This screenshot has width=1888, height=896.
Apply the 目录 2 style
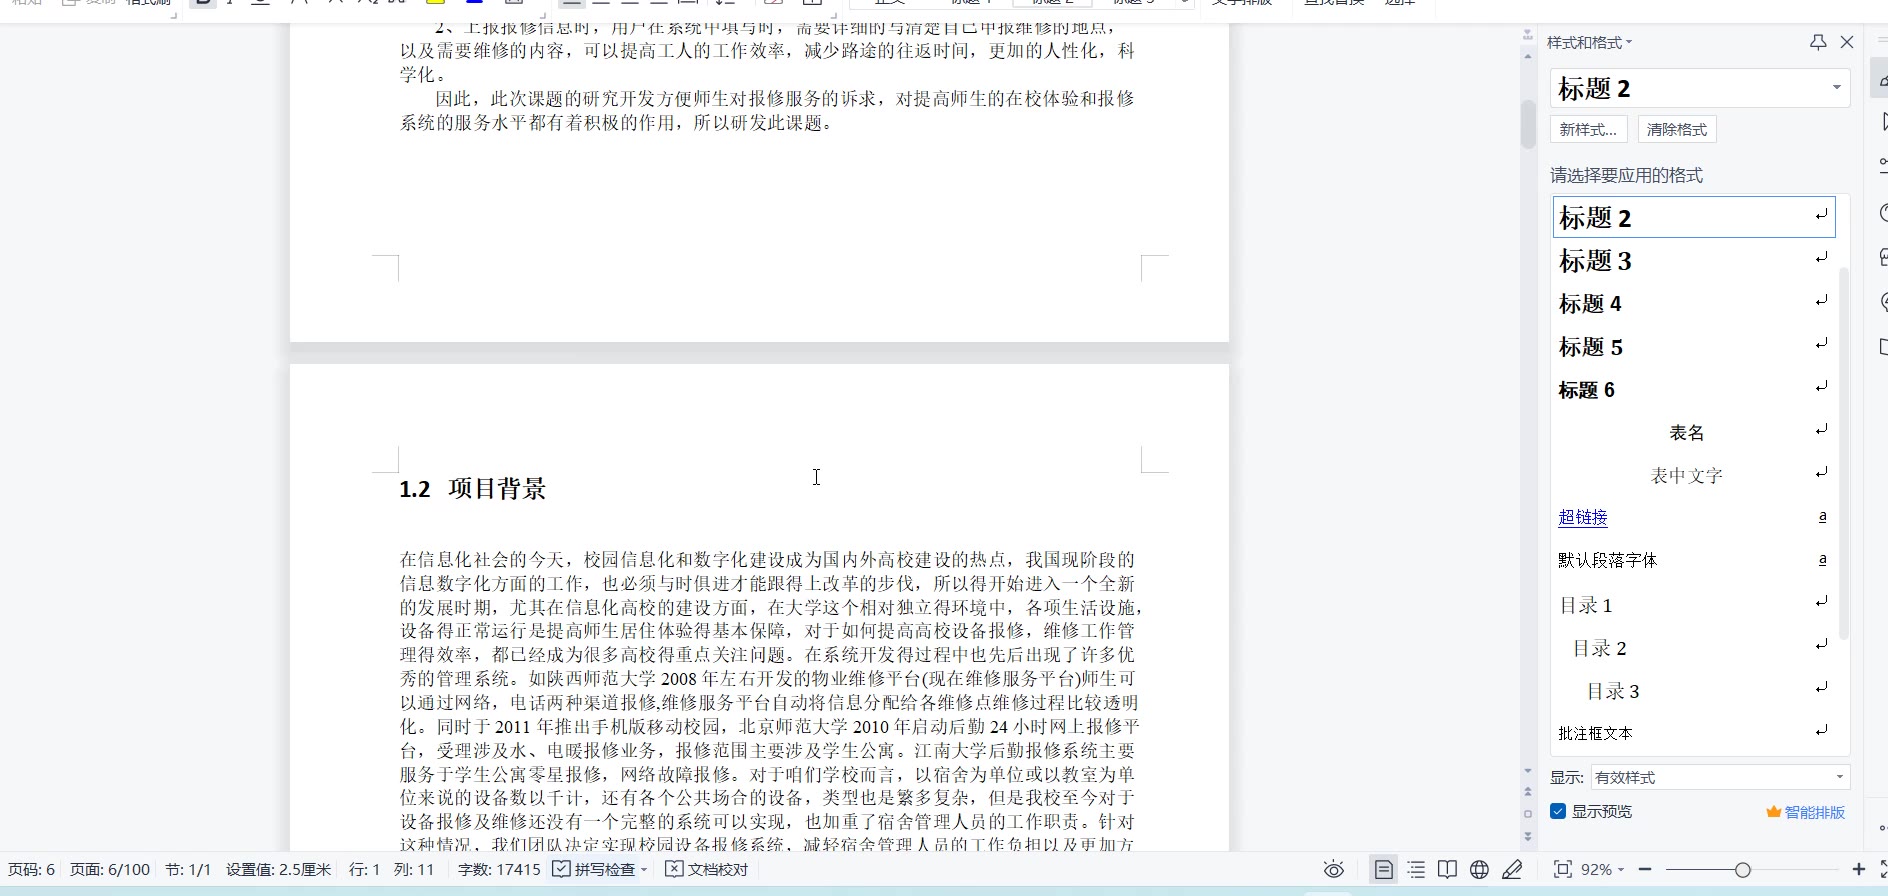[x=1693, y=647]
